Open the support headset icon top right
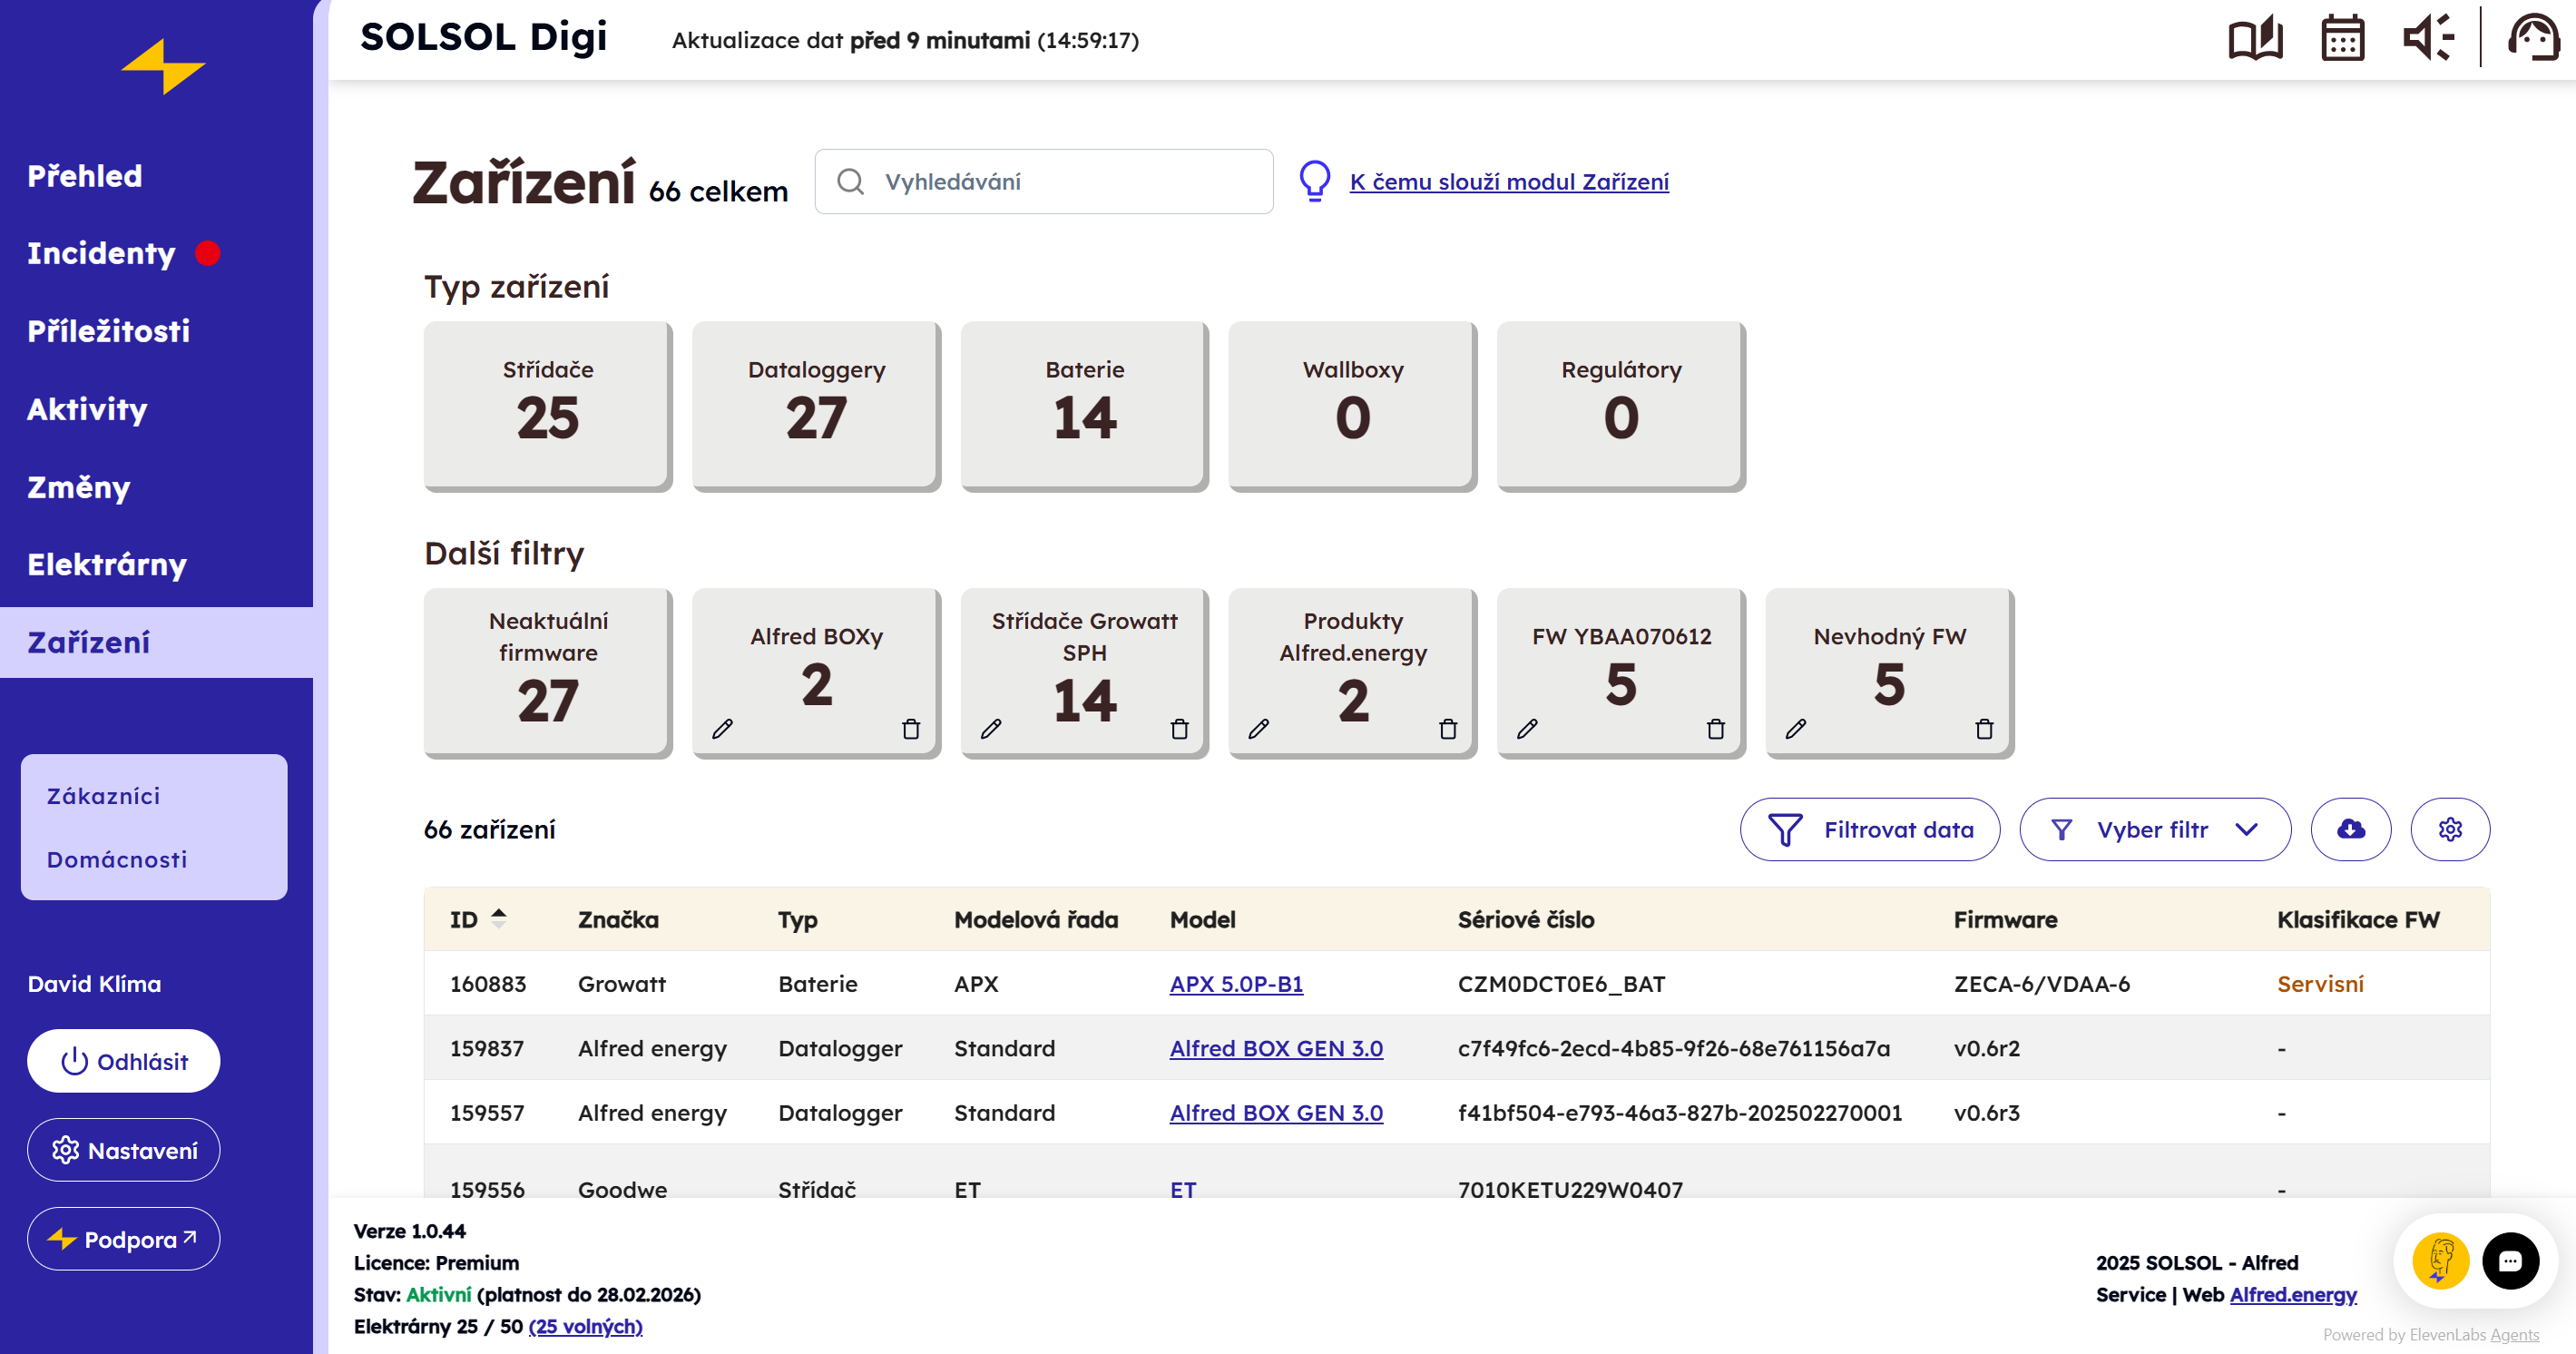This screenshot has height=1354, width=2576. click(x=2533, y=39)
